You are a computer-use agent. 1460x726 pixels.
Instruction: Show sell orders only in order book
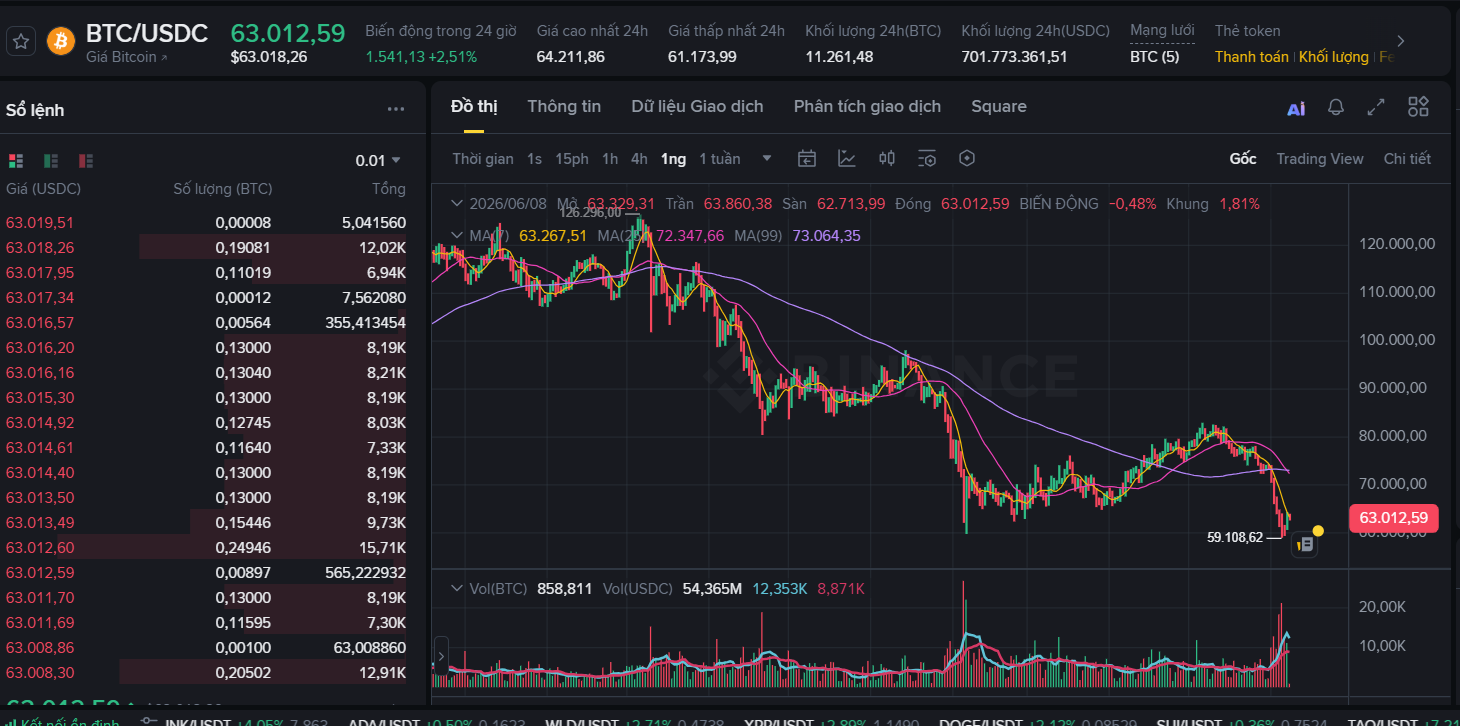tap(86, 161)
